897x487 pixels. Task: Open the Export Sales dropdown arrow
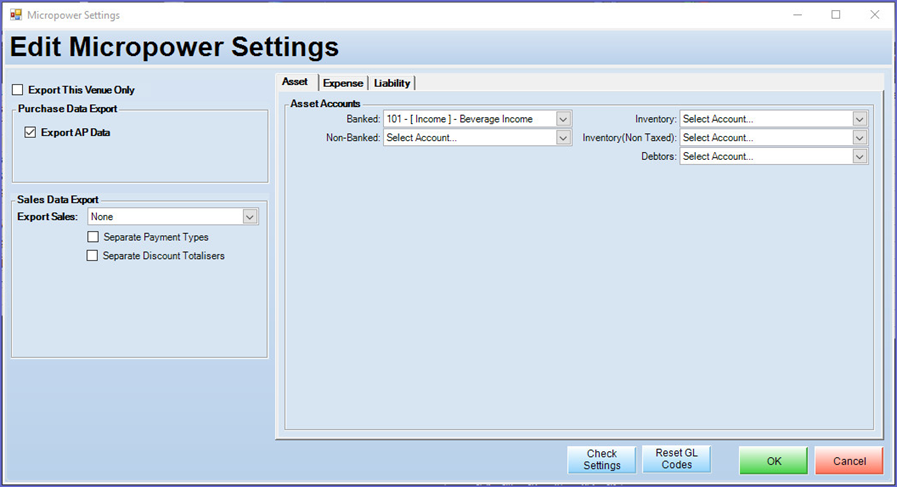click(x=249, y=217)
